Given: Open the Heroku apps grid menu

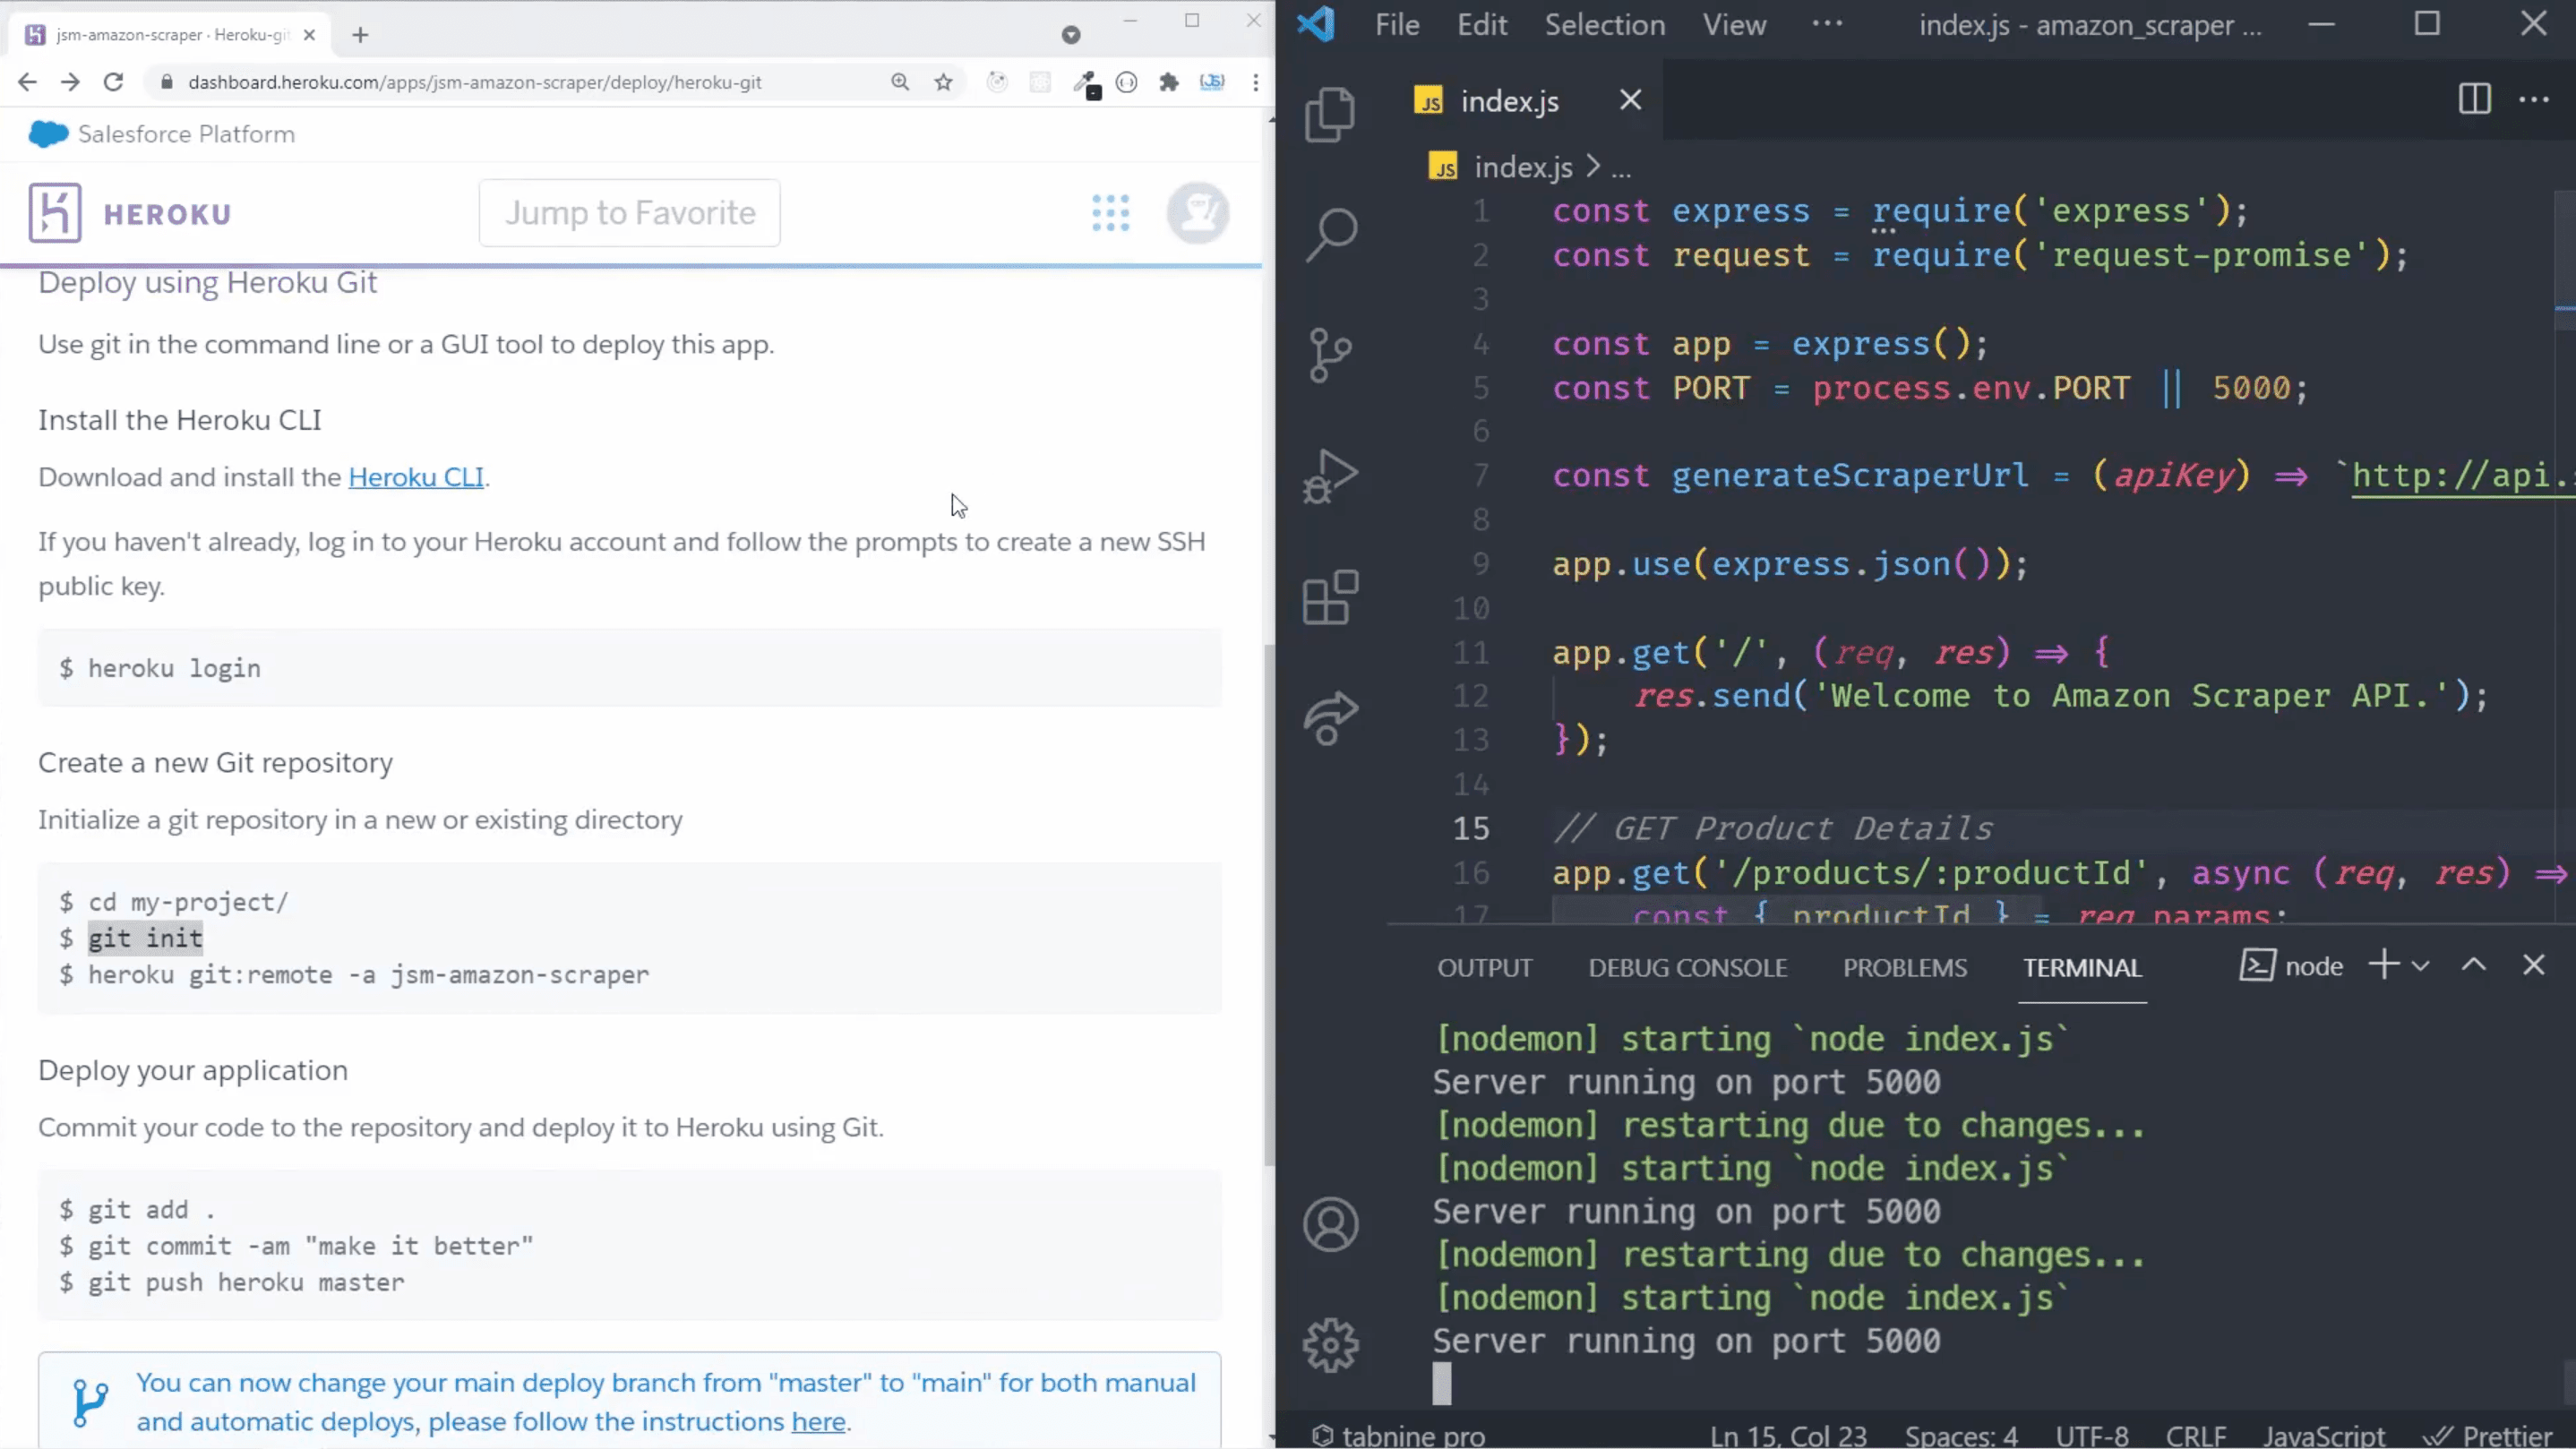Looking at the screenshot, I should pos(1111,213).
